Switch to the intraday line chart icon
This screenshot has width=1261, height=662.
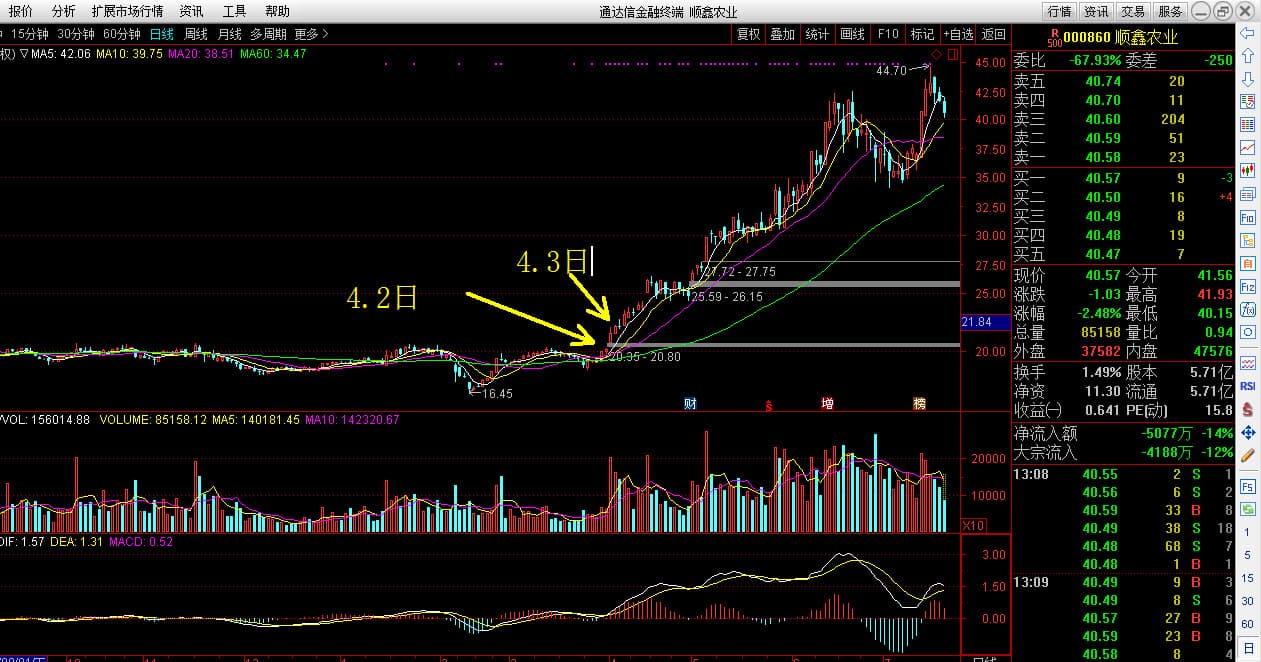(x=1247, y=148)
